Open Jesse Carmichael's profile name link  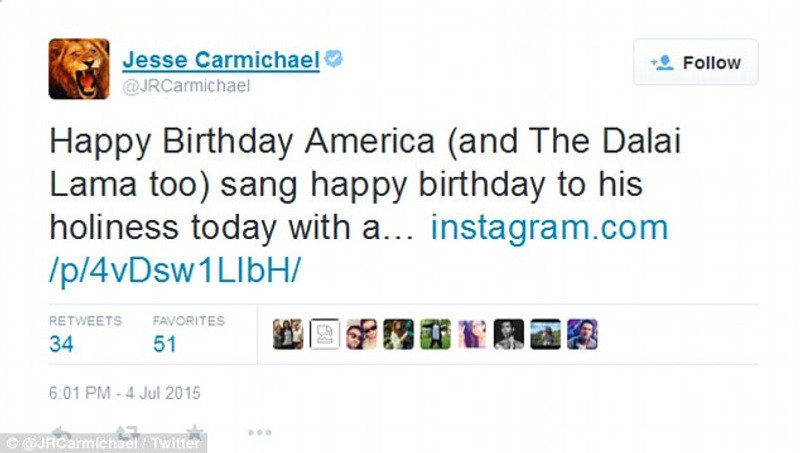click(x=221, y=60)
